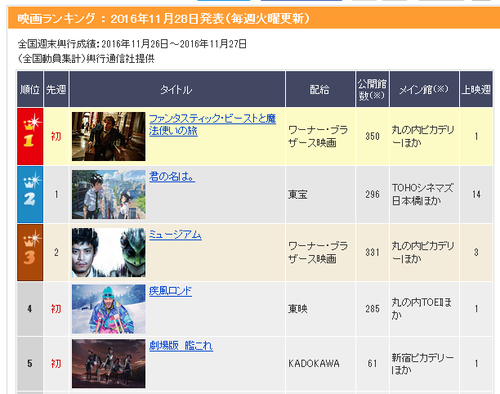The width and height of the screenshot is (500, 394).
Task: Click the gray rank 4 cell
Action: coord(30,309)
